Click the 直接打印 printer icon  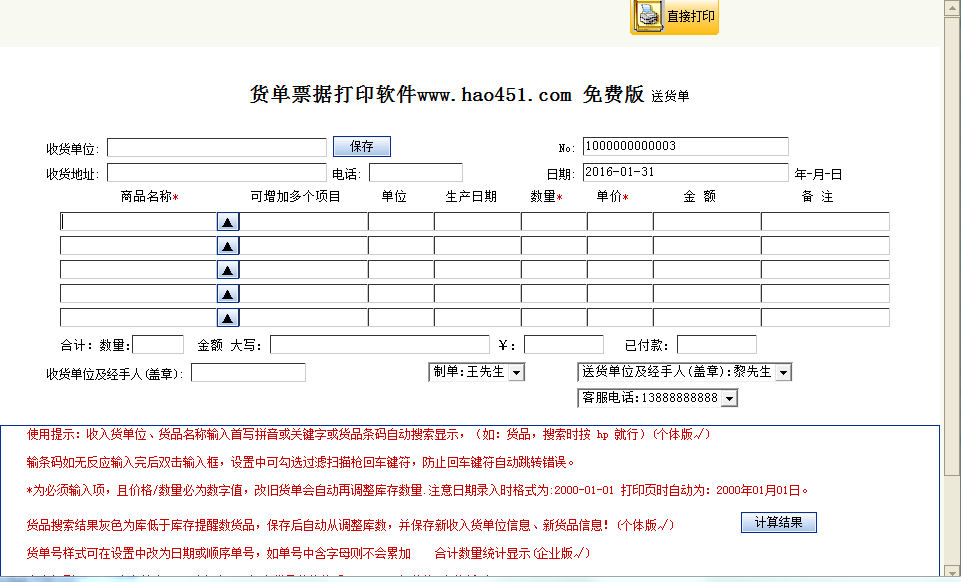pyautogui.click(x=650, y=16)
